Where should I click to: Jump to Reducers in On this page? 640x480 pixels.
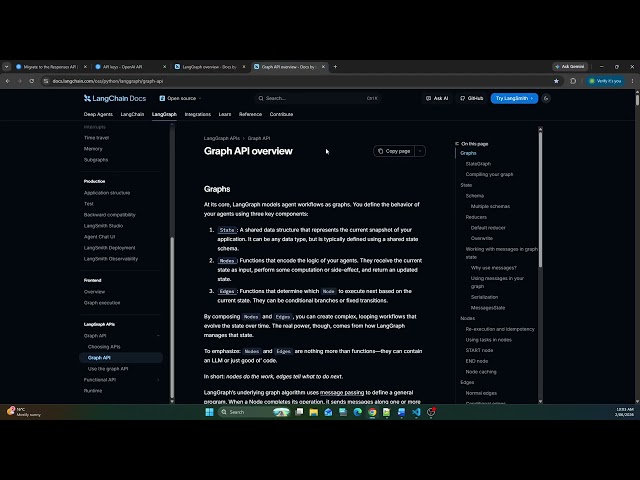476,217
